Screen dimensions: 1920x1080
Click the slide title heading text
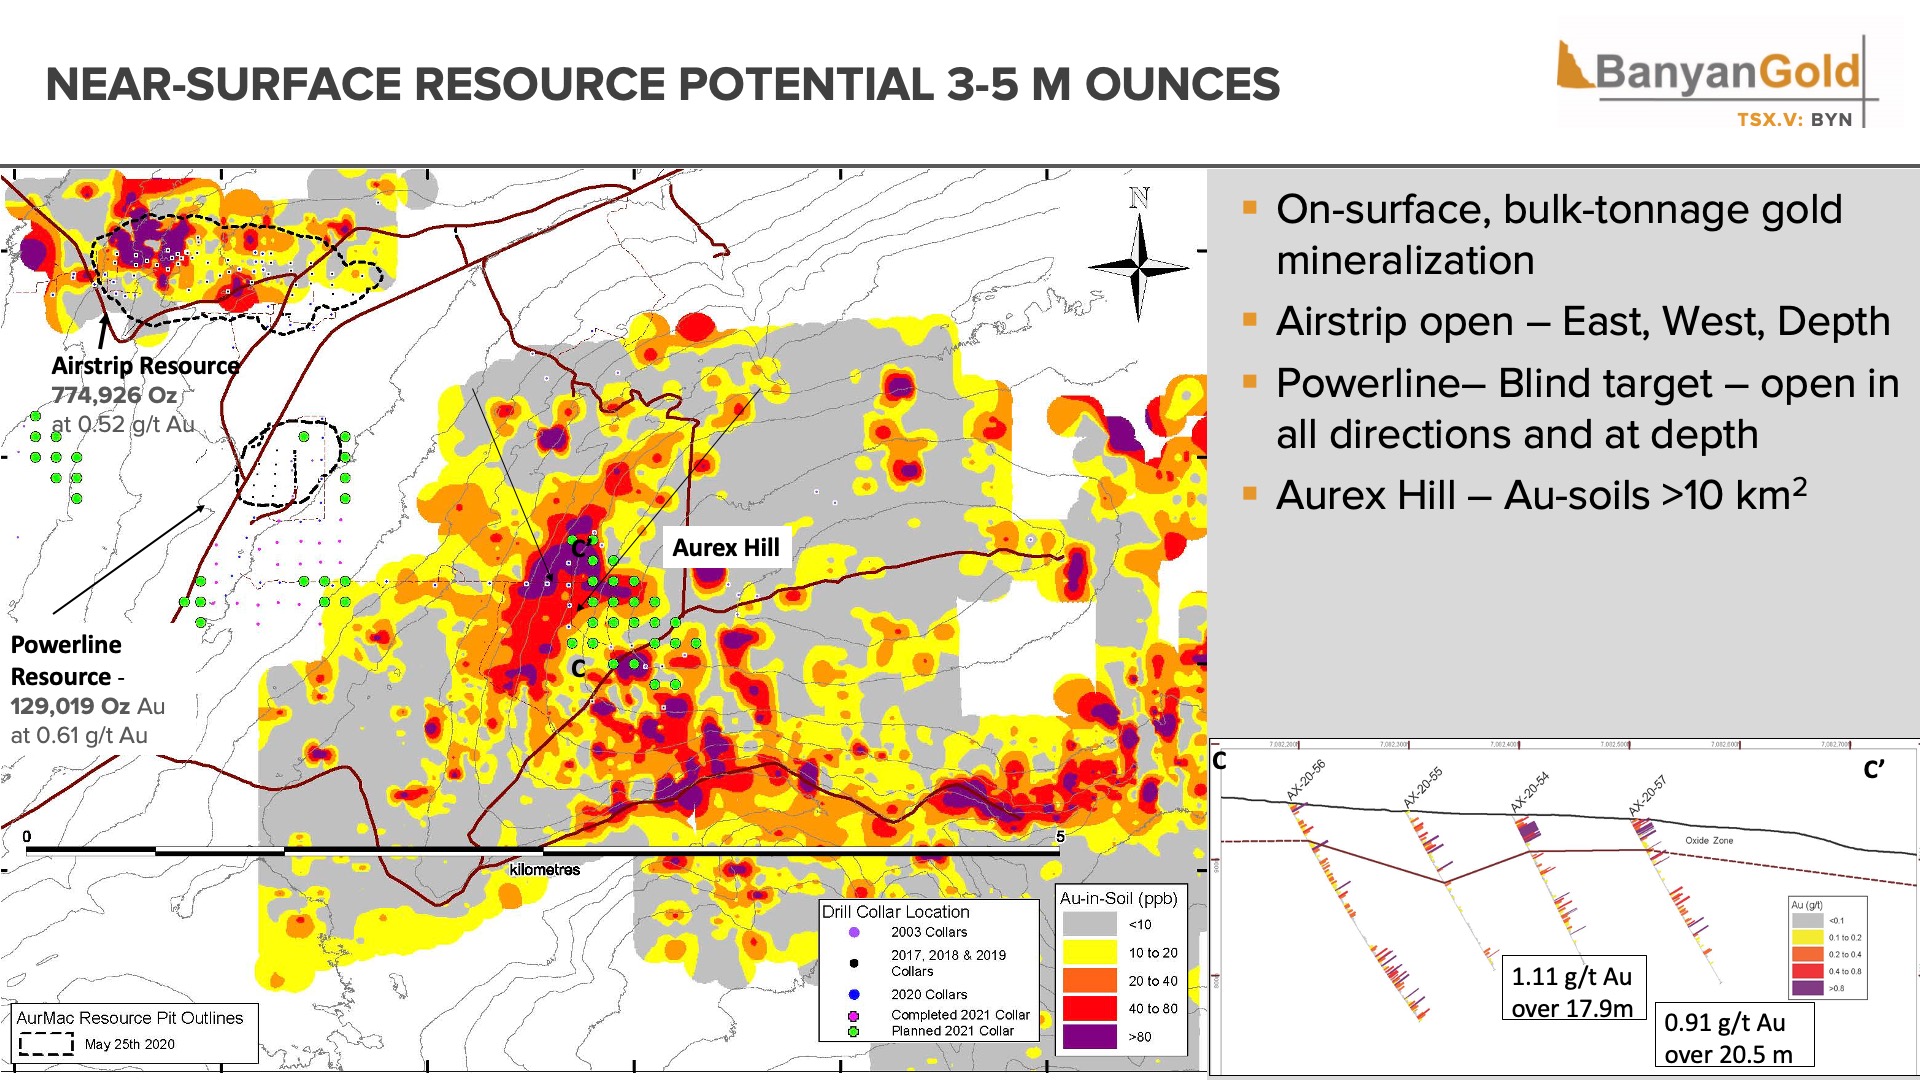[662, 84]
